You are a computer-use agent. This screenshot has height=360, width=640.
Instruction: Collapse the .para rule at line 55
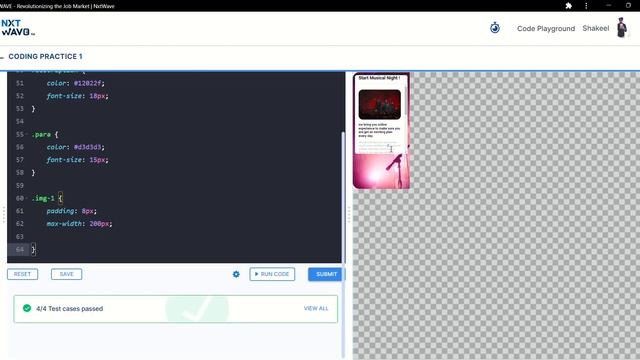(27, 134)
